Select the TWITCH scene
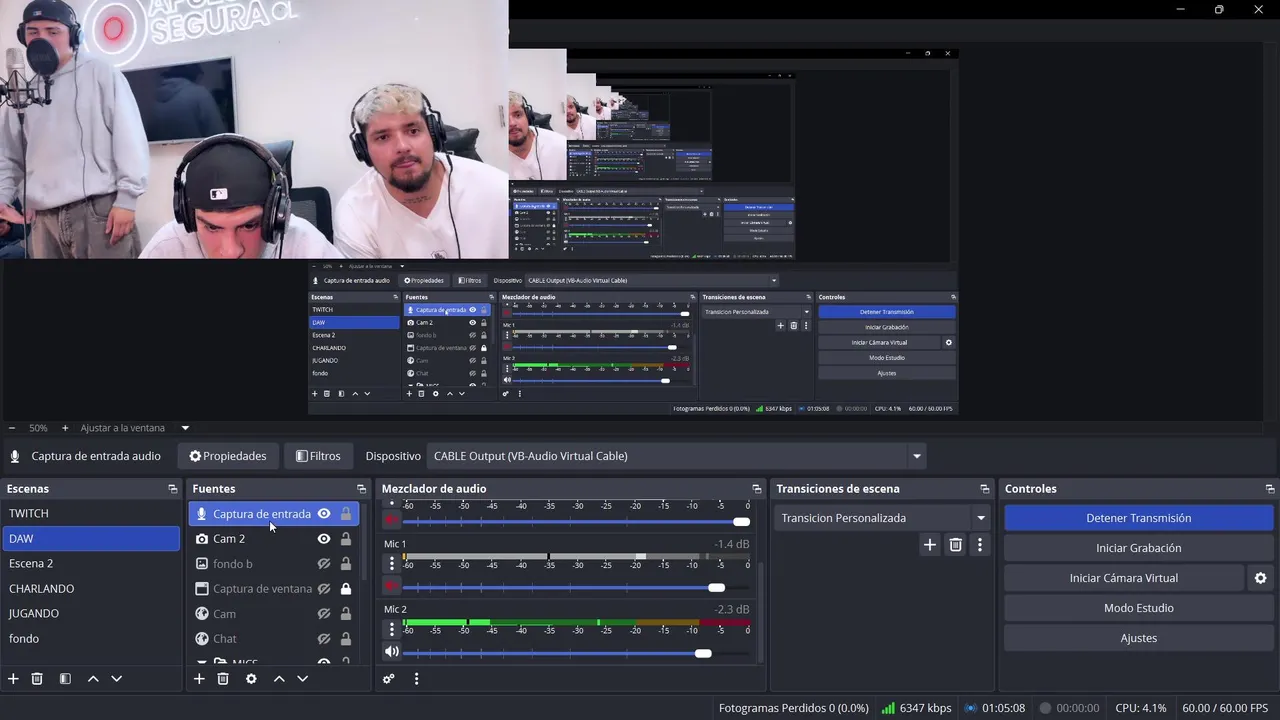1280x720 pixels. pyautogui.click(x=90, y=513)
